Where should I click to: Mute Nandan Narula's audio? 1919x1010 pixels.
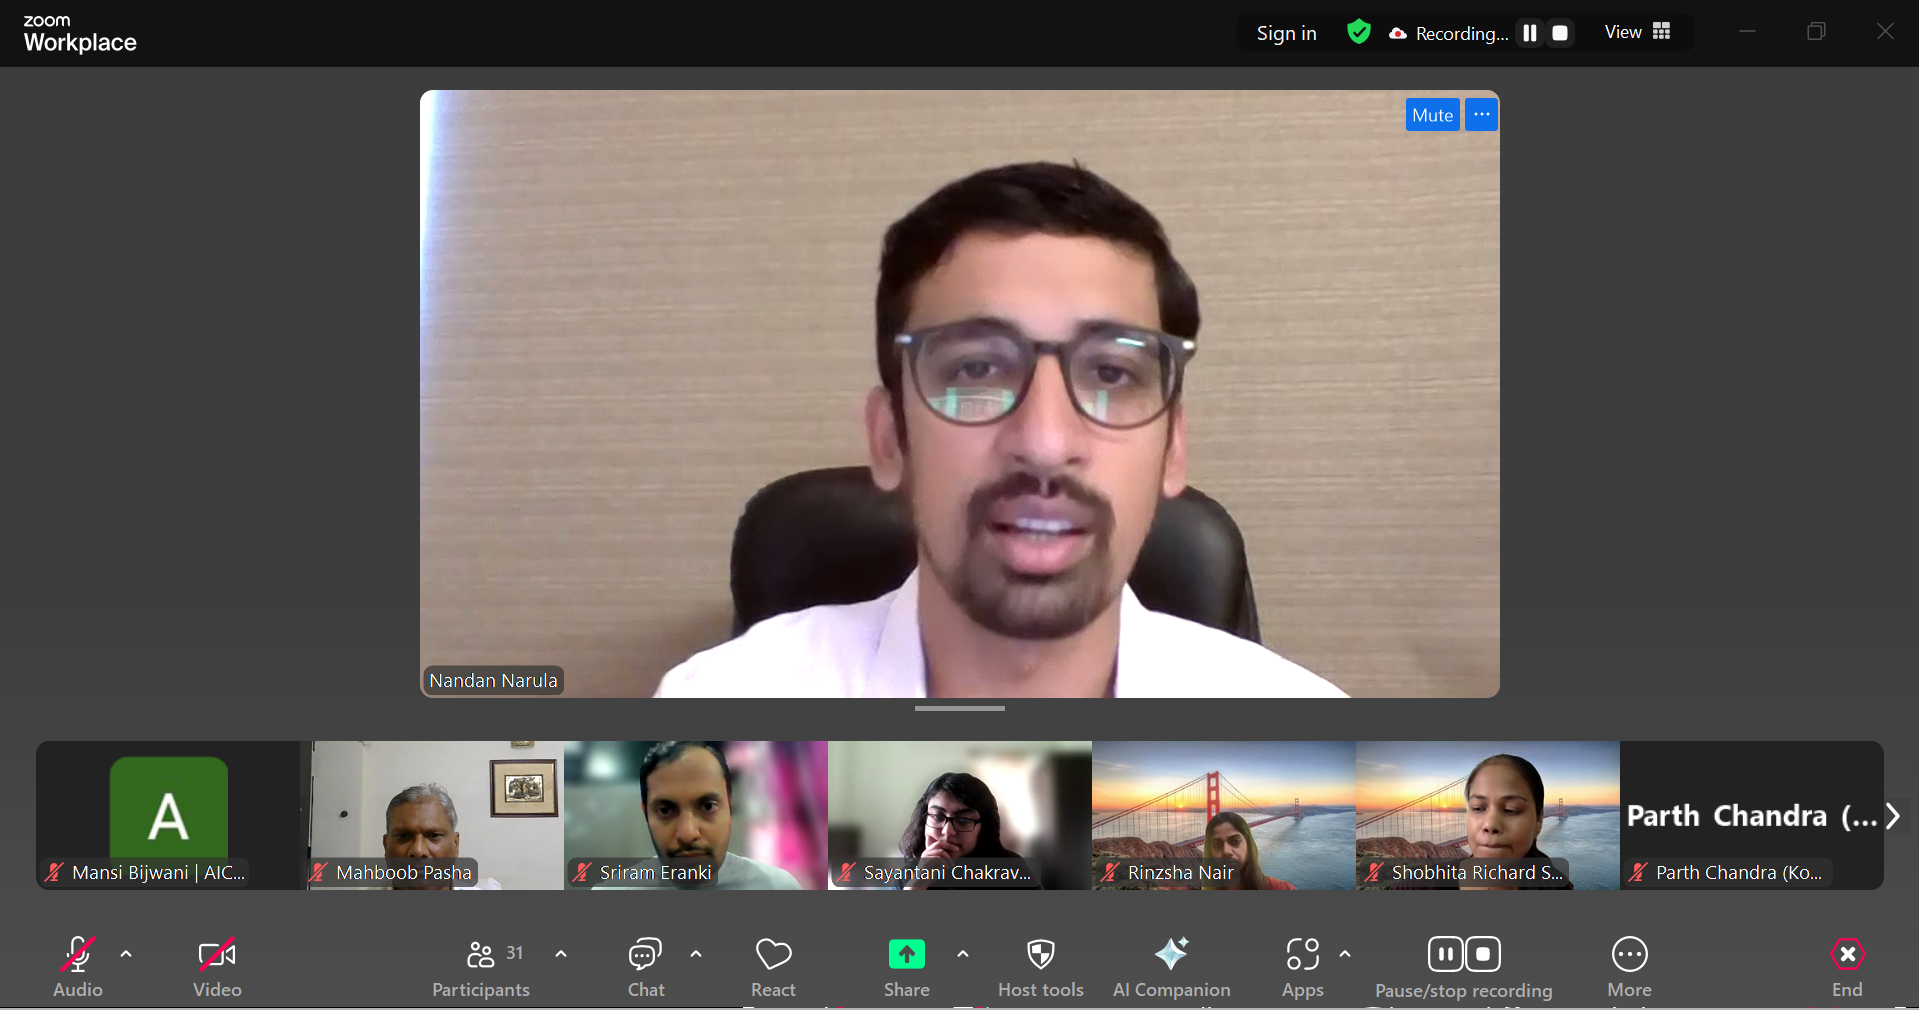tap(1432, 115)
